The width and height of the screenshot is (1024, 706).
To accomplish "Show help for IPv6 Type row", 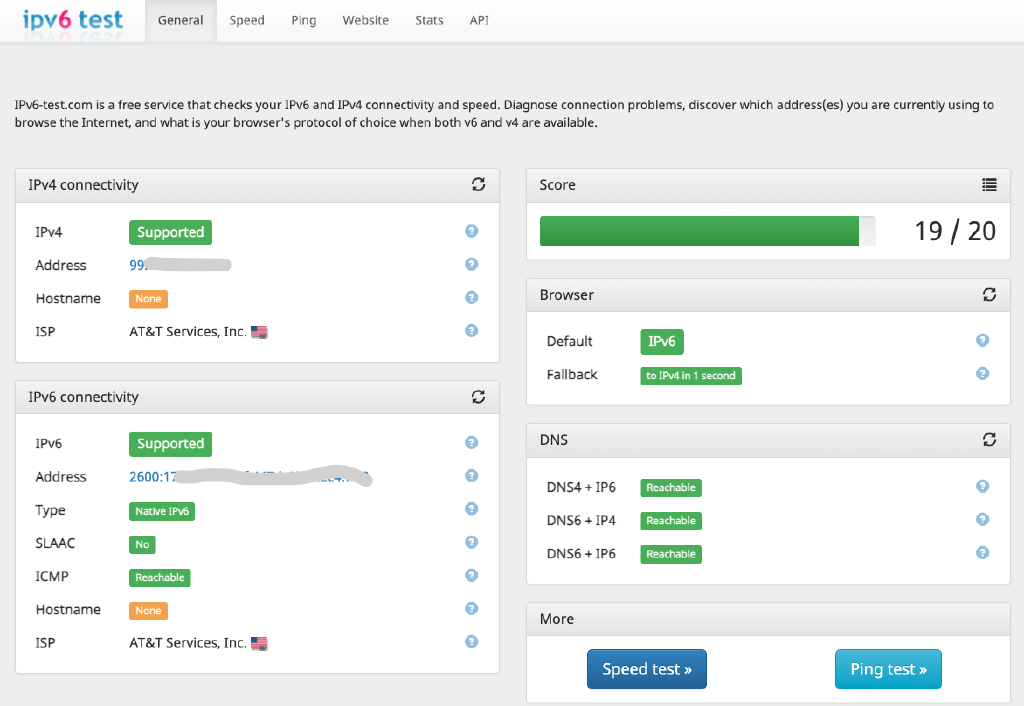I will [x=472, y=509].
